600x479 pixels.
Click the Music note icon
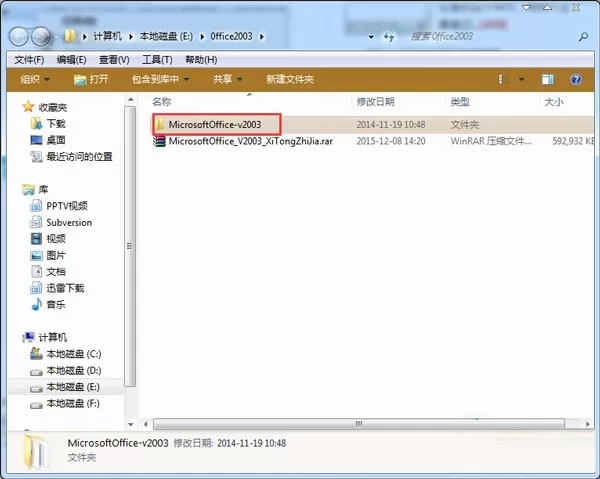(x=36, y=305)
